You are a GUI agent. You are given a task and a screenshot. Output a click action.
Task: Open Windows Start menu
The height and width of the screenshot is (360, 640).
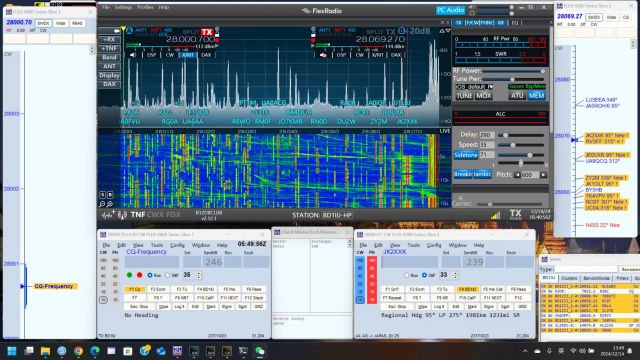(x=12, y=351)
